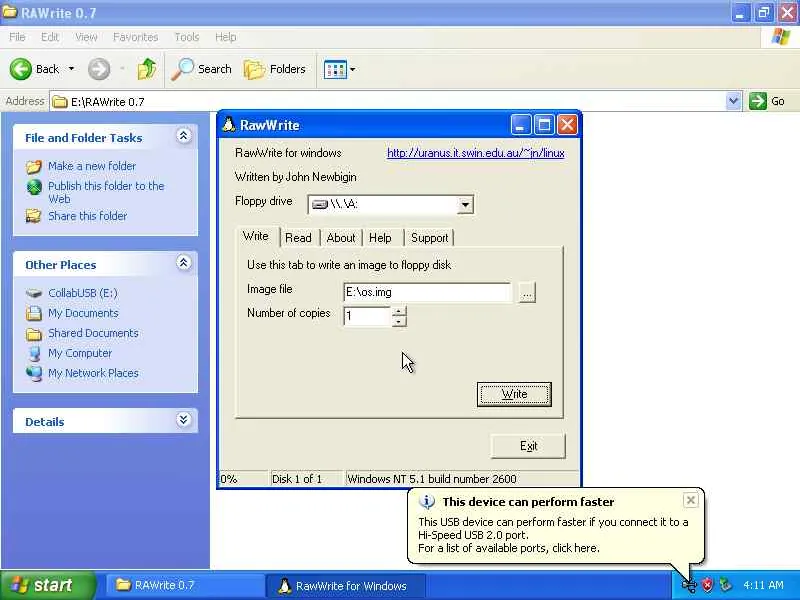
Task: Open the My Documents icon in Other Places
Action: tap(34, 313)
